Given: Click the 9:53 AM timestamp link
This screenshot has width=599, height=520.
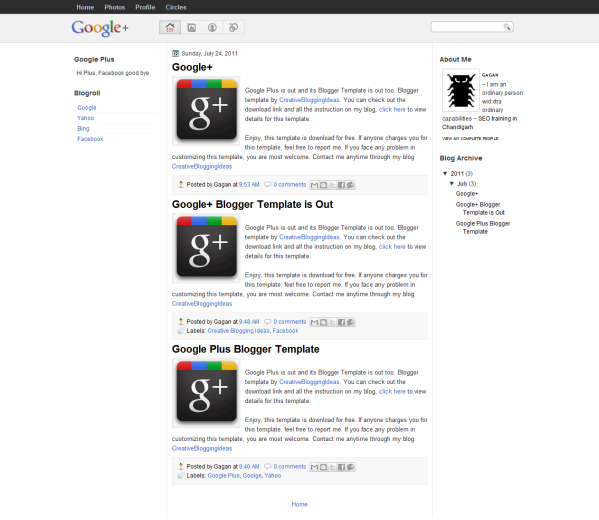Looking at the screenshot, I should (x=249, y=185).
